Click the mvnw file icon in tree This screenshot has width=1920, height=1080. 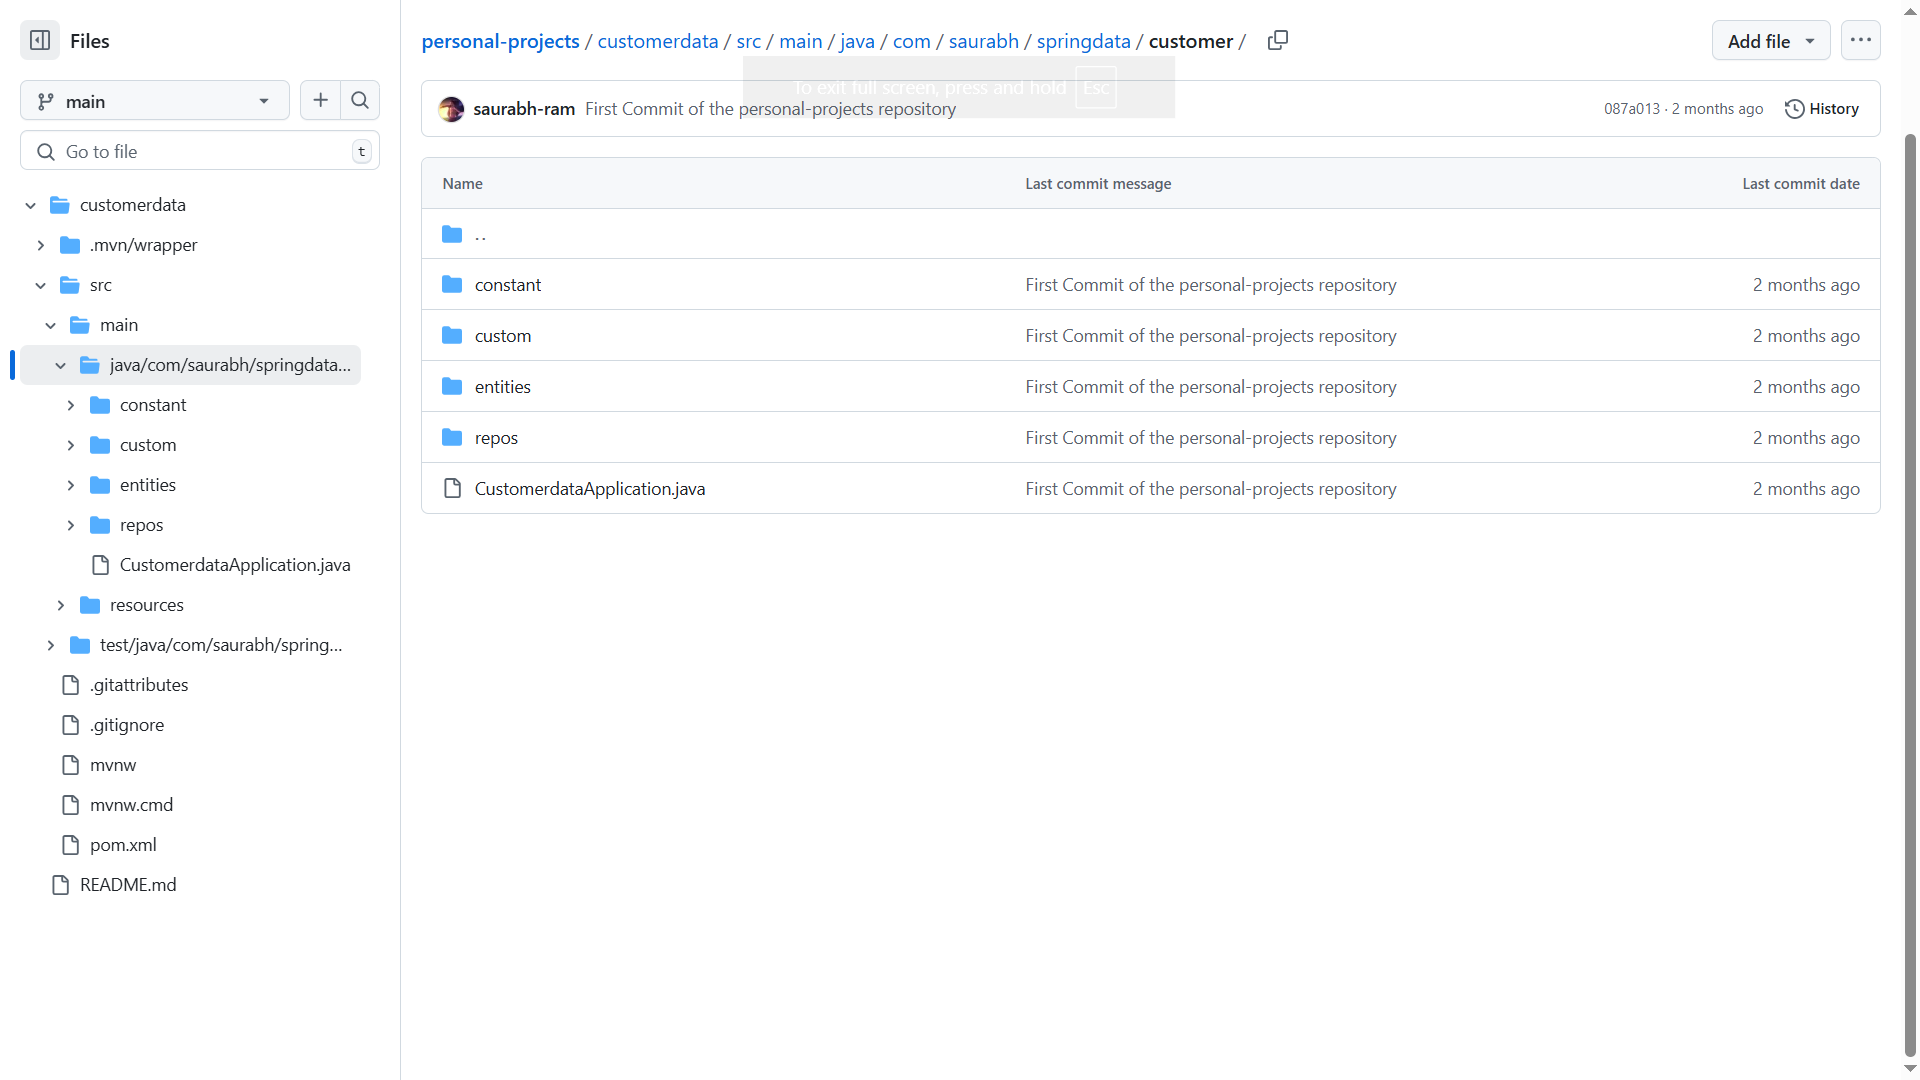click(71, 765)
